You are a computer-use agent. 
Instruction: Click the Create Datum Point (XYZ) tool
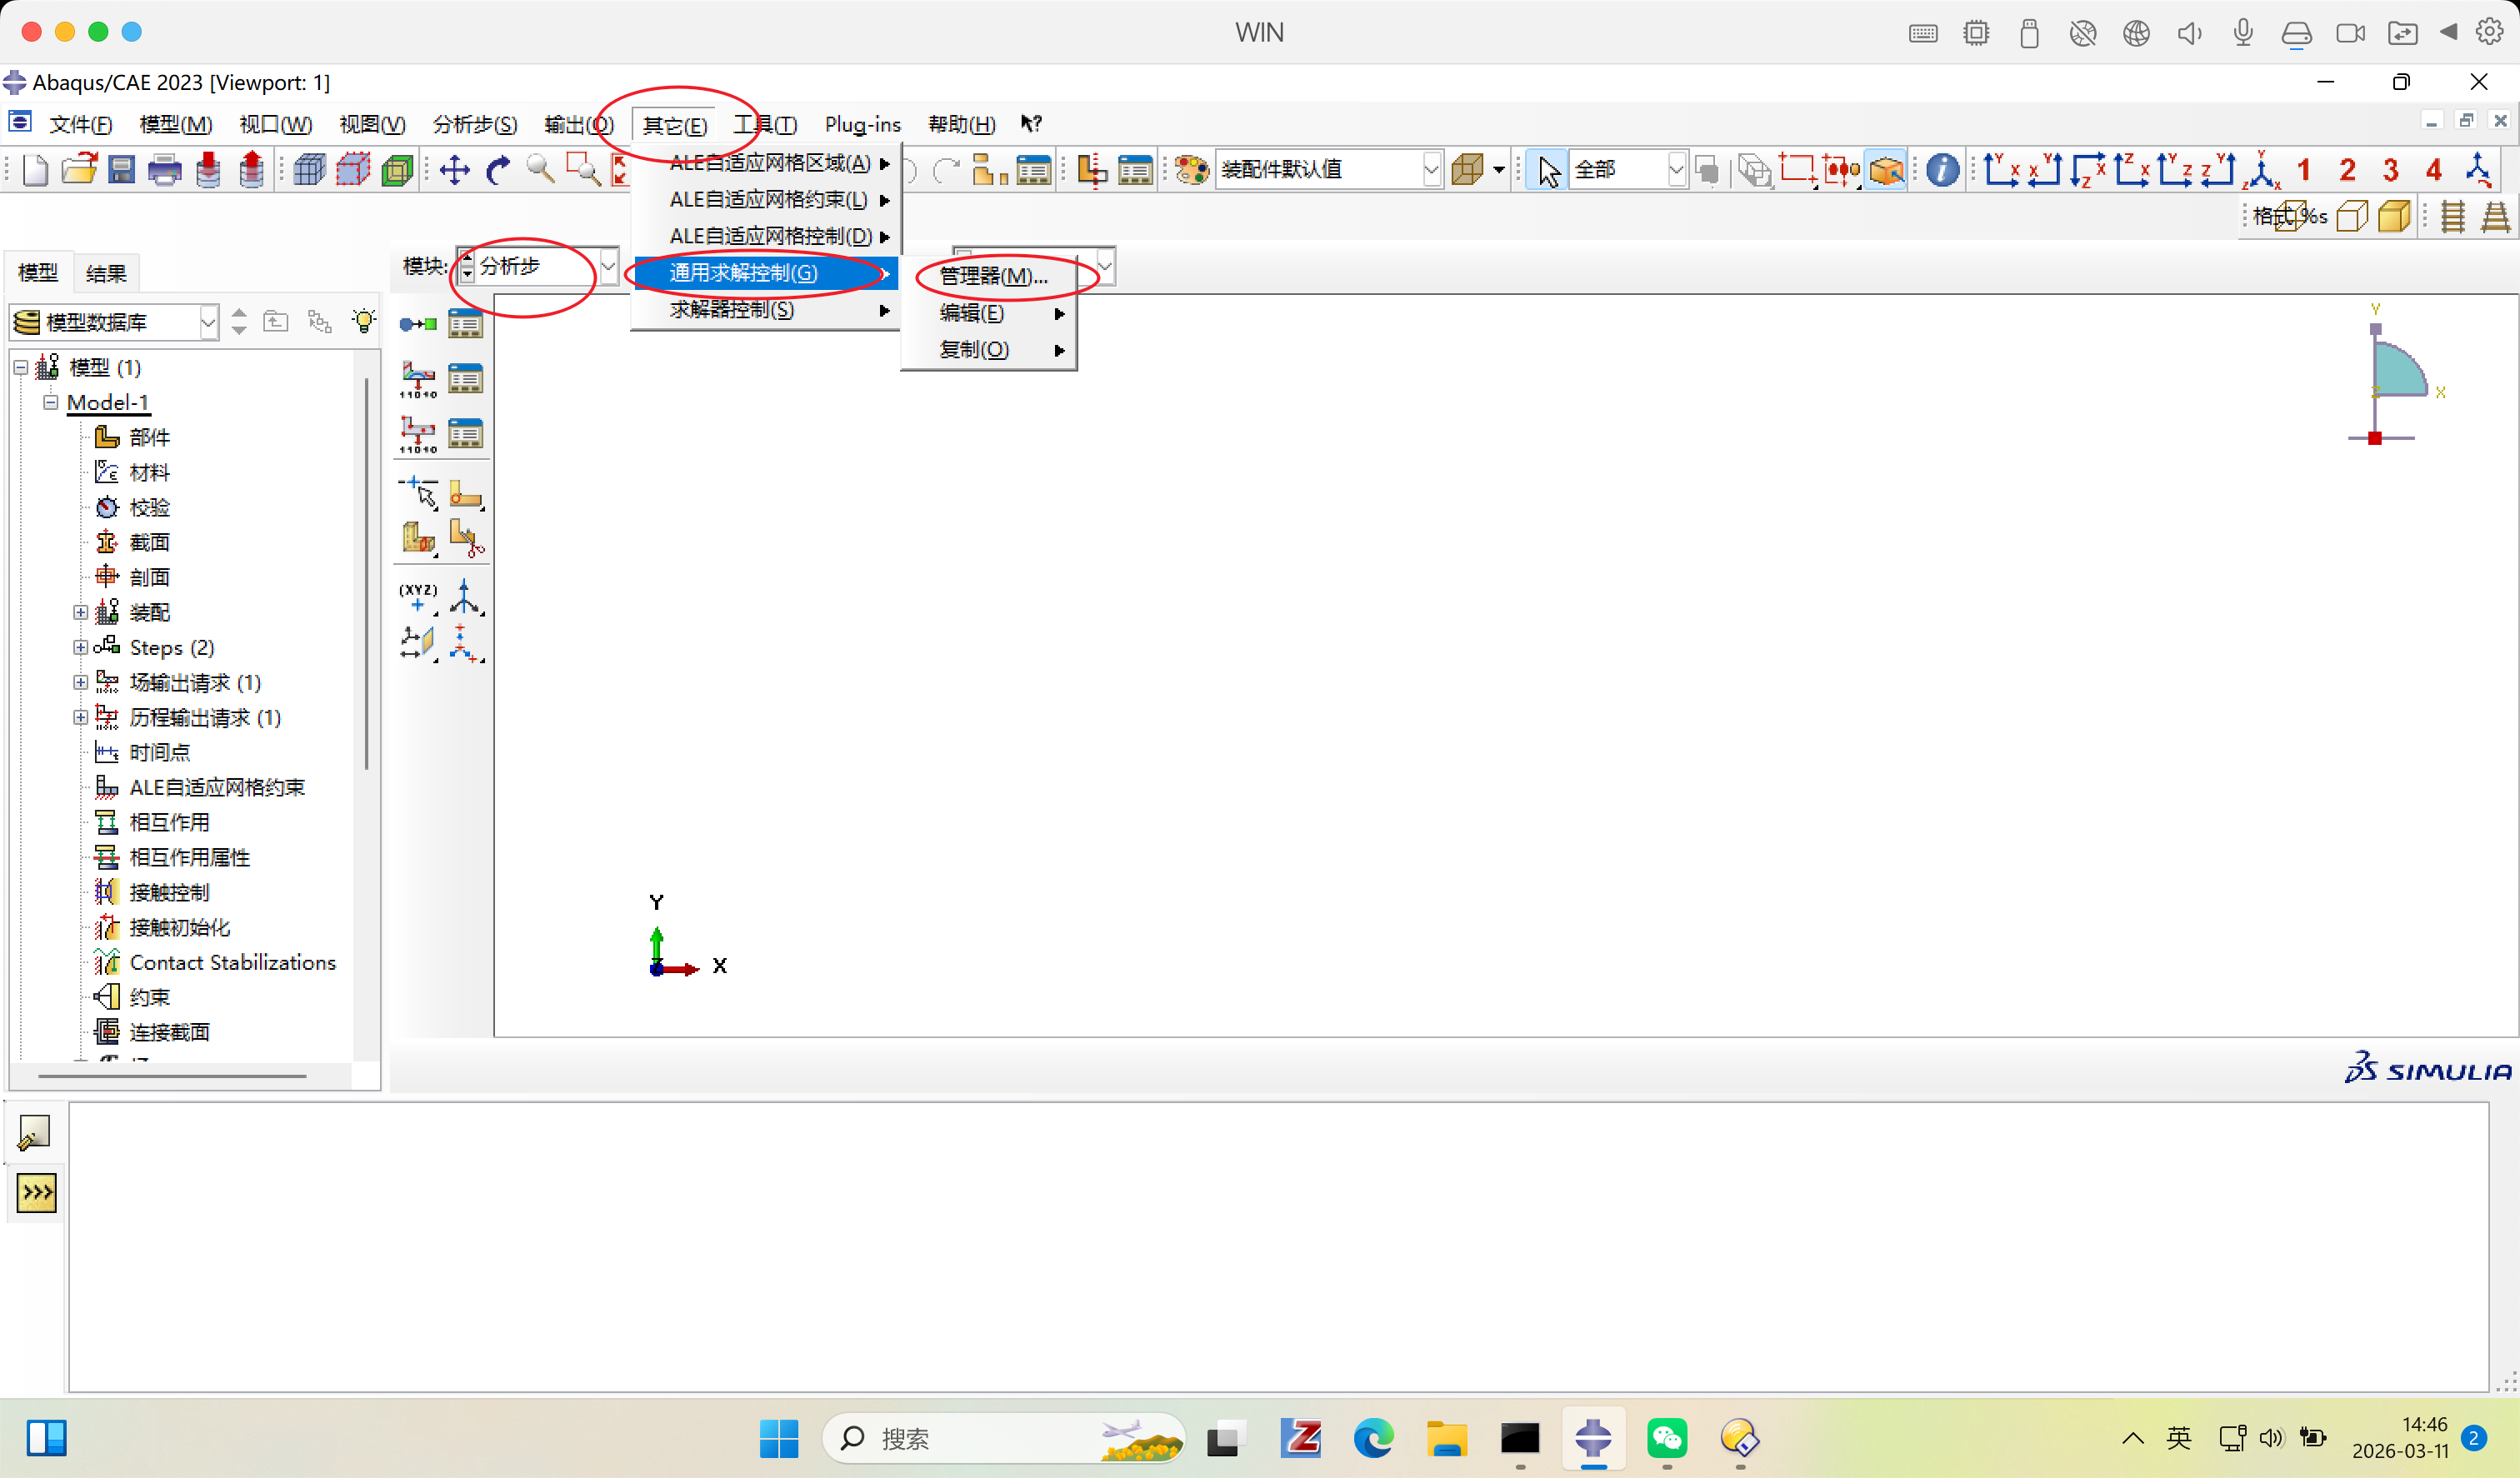coord(418,597)
